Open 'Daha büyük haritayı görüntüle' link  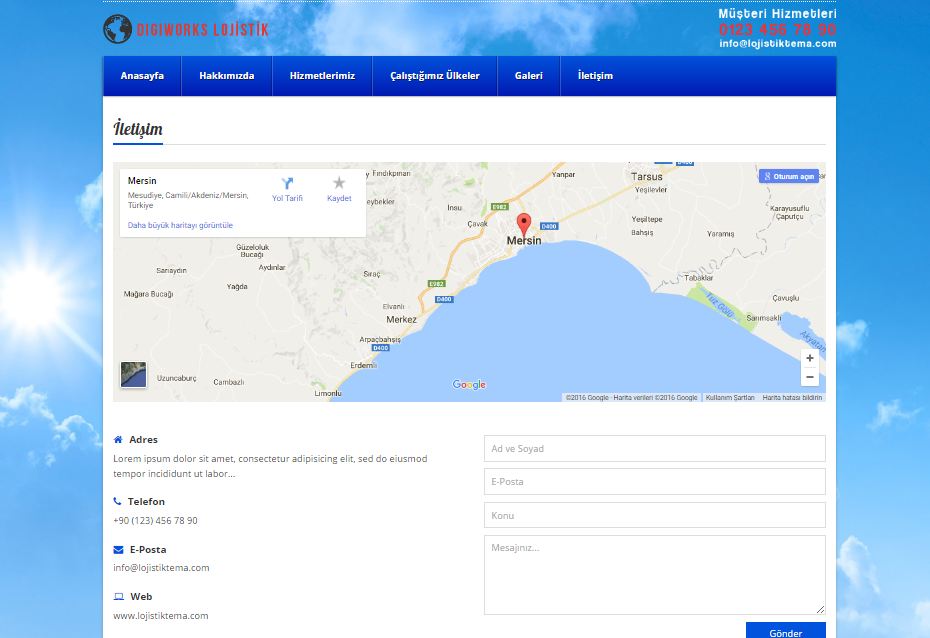180,225
